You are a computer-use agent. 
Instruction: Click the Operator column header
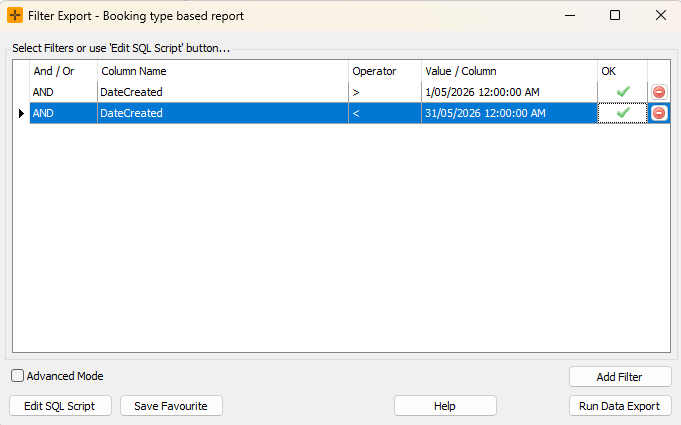[x=385, y=71]
